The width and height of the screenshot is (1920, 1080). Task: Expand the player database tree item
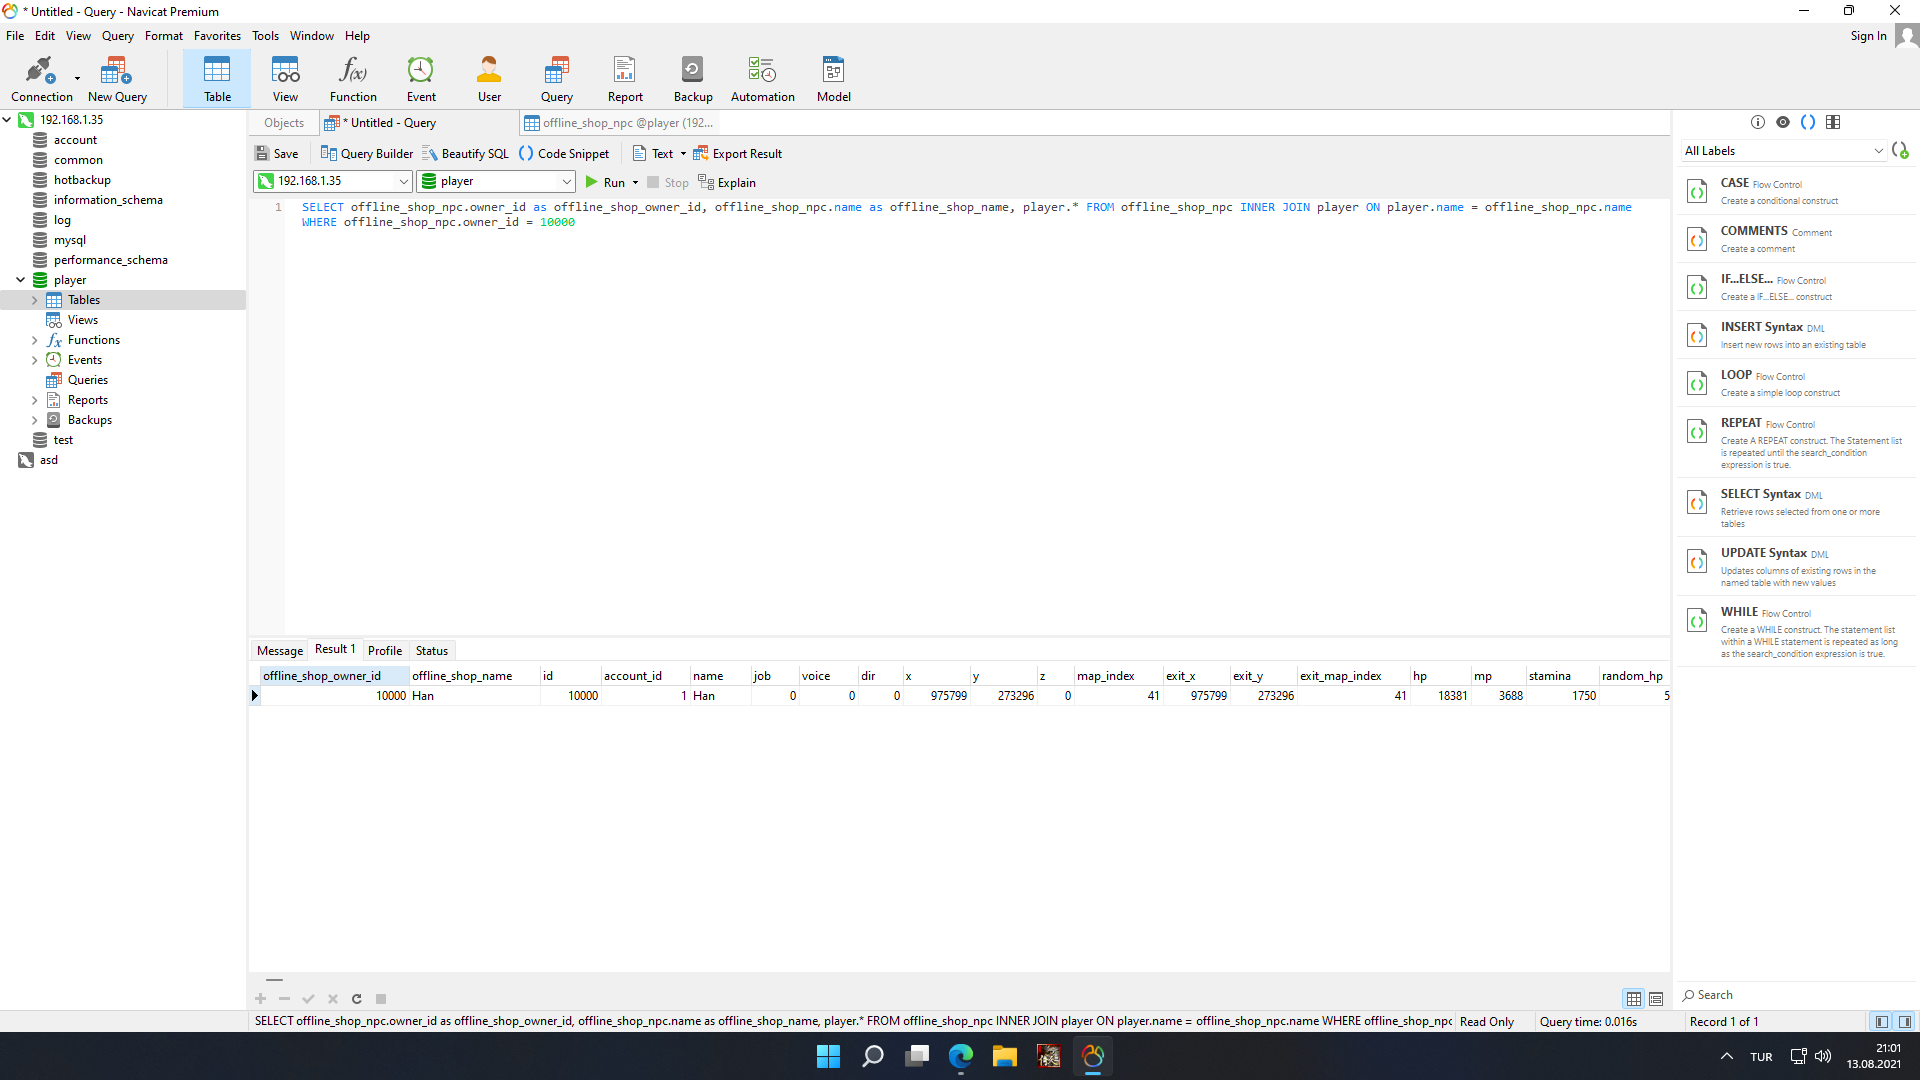click(x=21, y=280)
